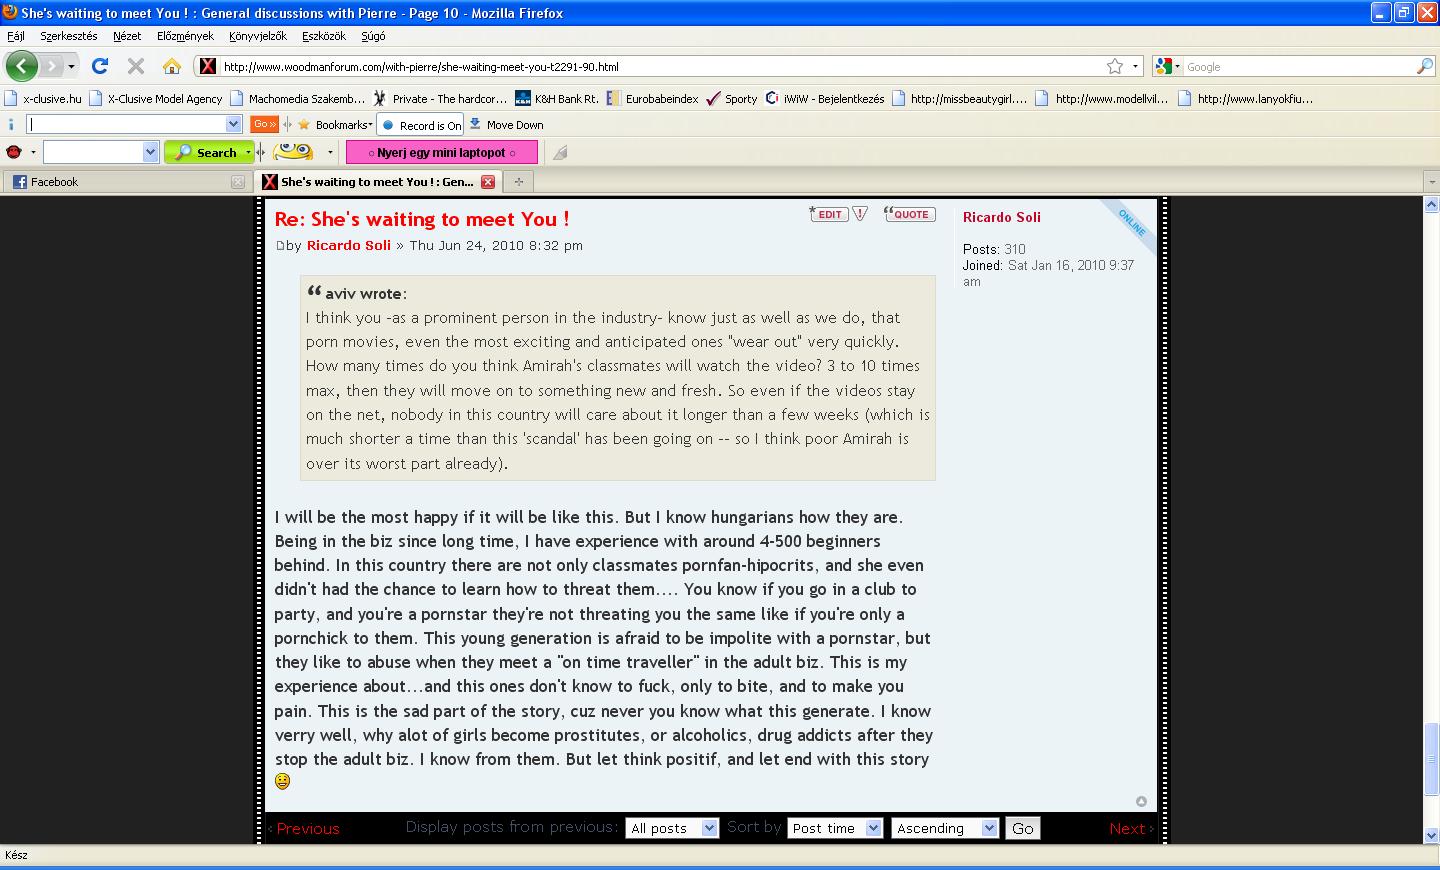Follow the Next page link
Viewport: 1440px width, 870px height.
[1130, 828]
